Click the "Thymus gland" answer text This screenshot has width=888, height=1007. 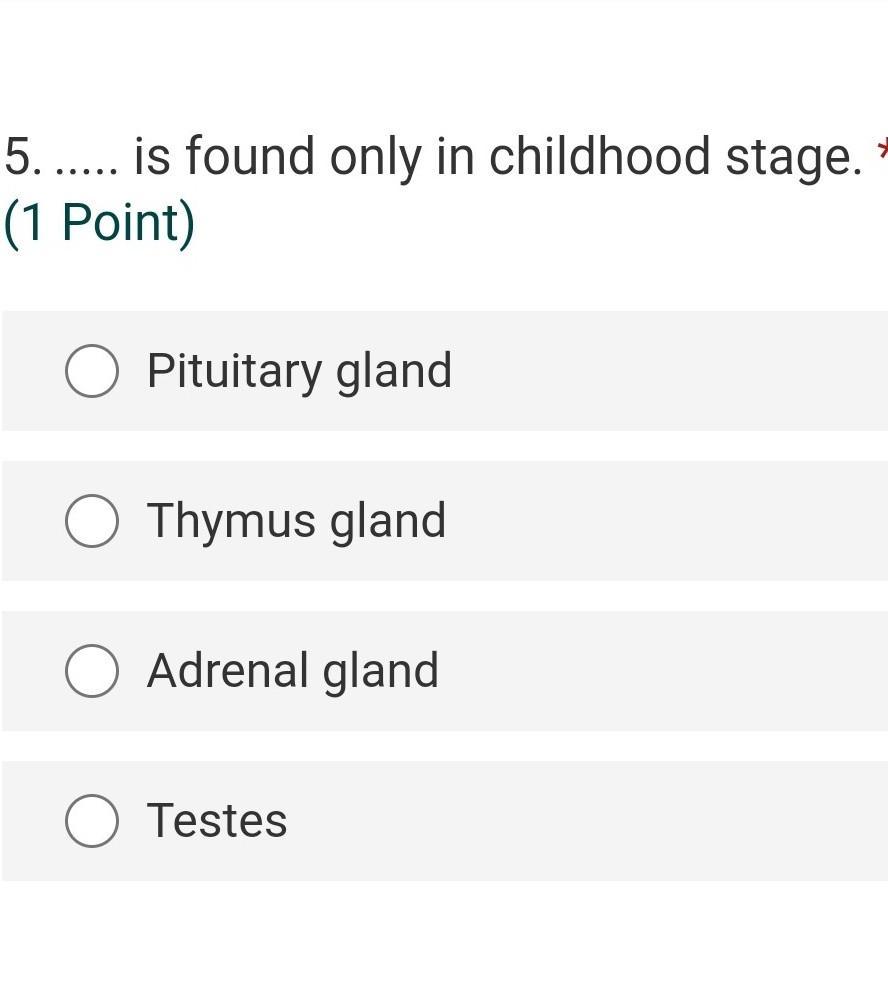296,521
